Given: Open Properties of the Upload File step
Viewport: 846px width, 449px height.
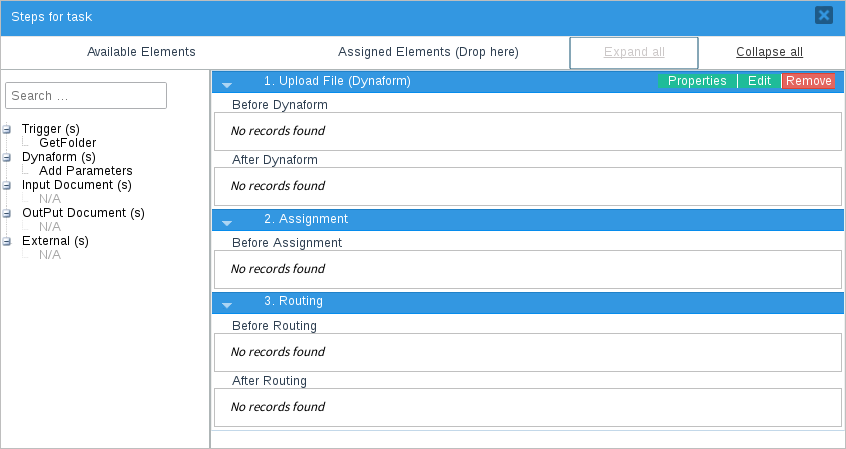Looking at the screenshot, I should [697, 81].
